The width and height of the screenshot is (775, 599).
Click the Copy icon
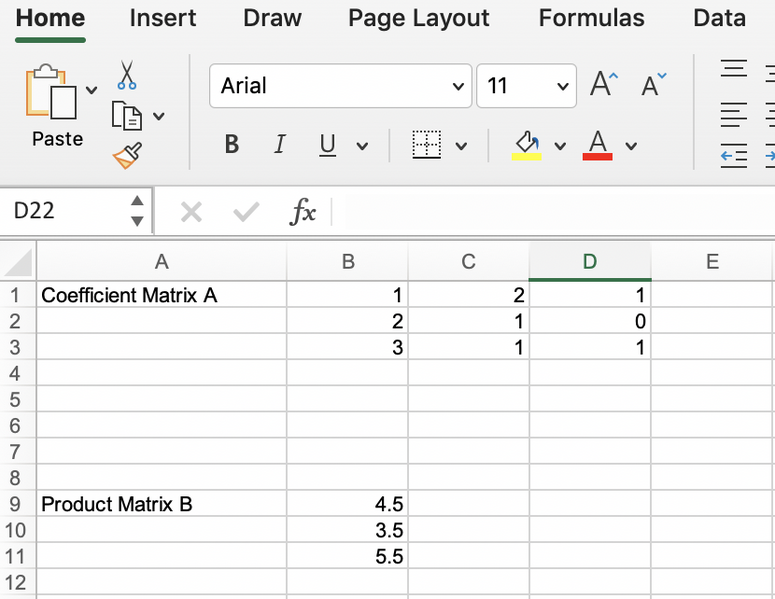pos(127,116)
